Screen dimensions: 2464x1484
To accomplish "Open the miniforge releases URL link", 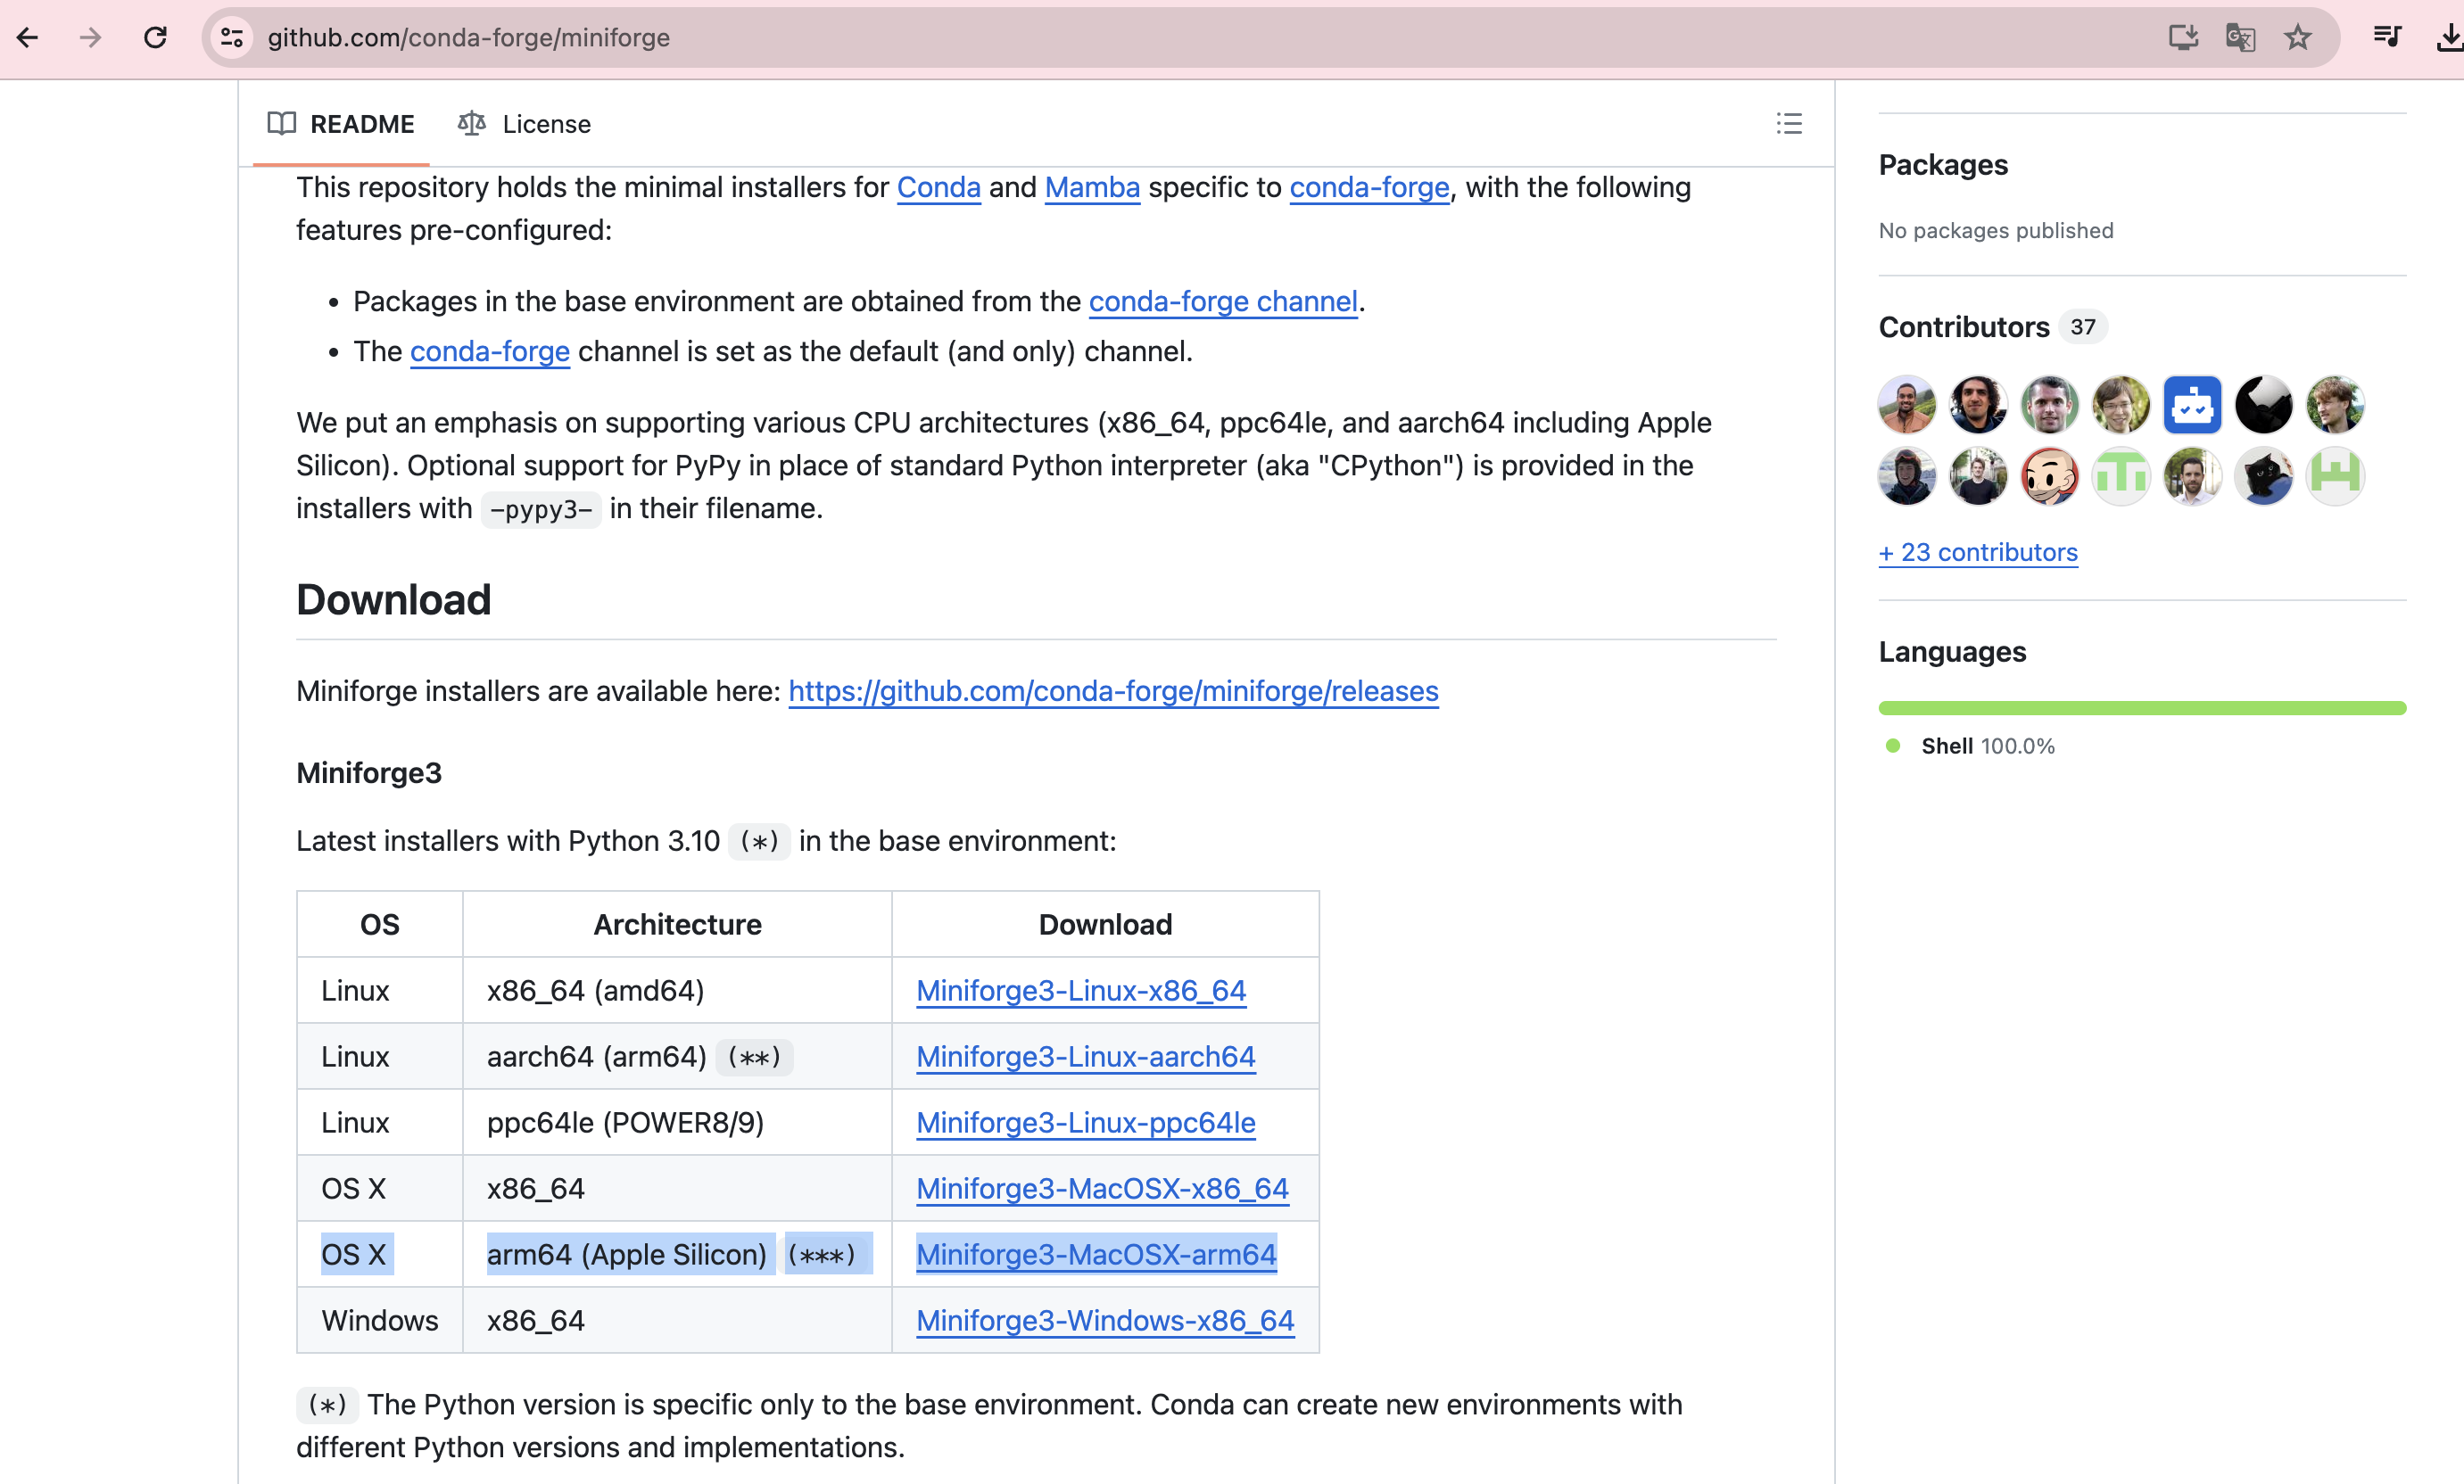I will [1113, 691].
